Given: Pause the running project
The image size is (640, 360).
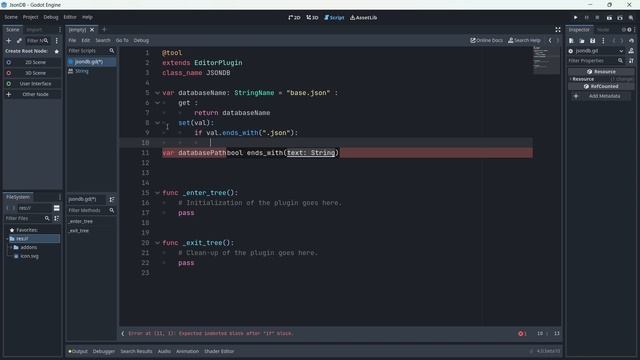Looking at the screenshot, I should pos(587,18).
